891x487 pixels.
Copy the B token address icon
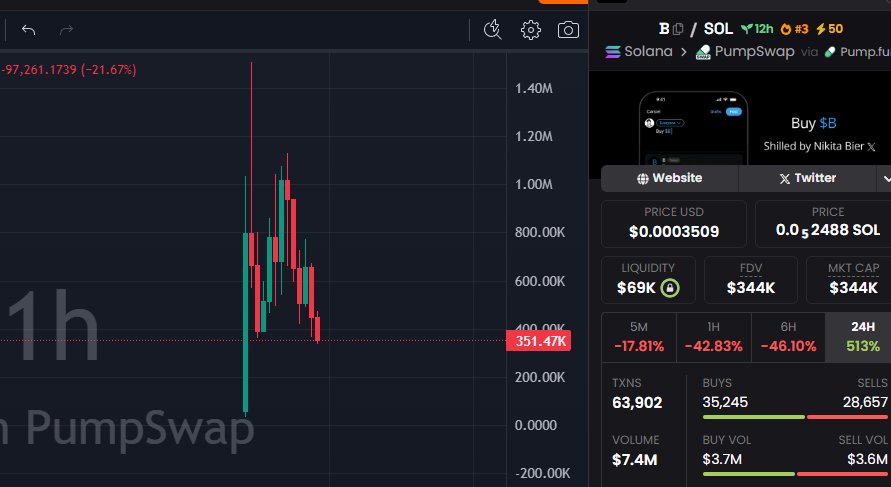coord(678,28)
